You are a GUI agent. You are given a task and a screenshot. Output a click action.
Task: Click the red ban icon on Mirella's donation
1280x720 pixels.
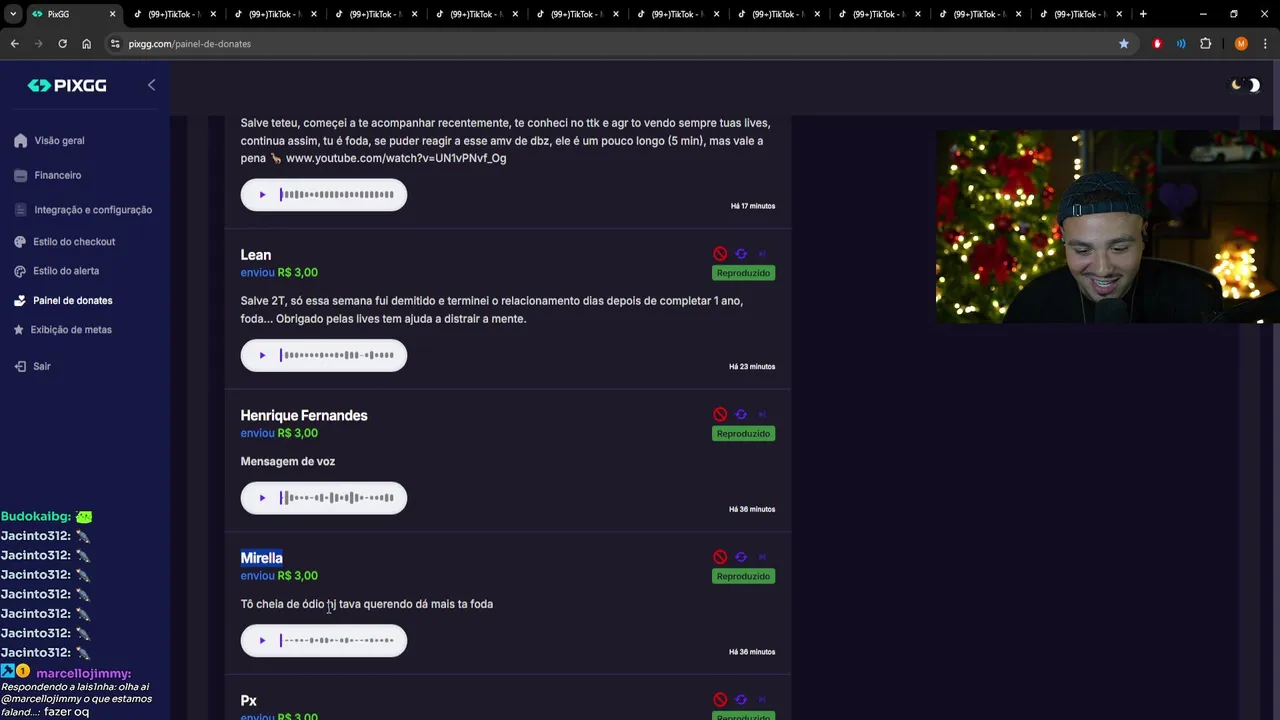tap(720, 557)
